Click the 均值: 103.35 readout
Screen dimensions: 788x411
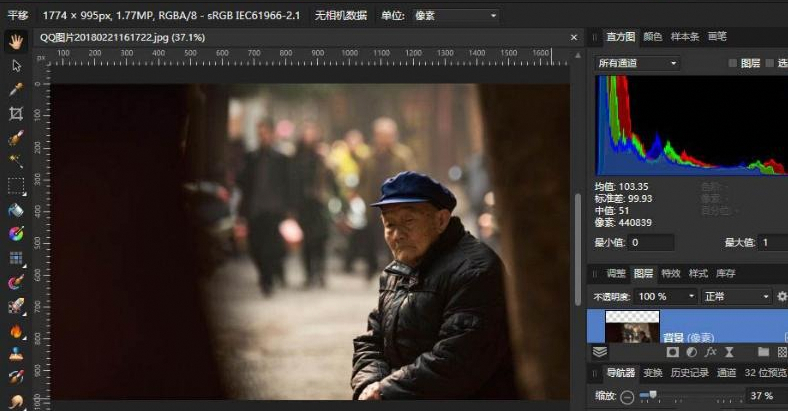point(622,186)
